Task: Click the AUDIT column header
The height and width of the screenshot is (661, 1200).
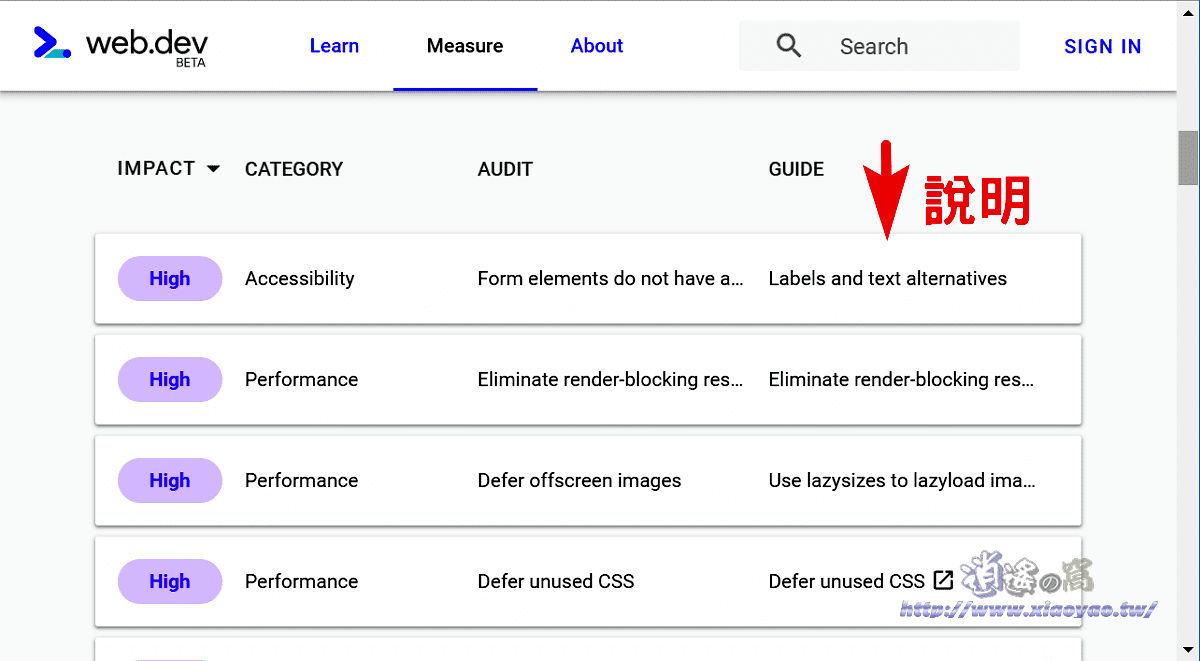Action: (x=505, y=170)
